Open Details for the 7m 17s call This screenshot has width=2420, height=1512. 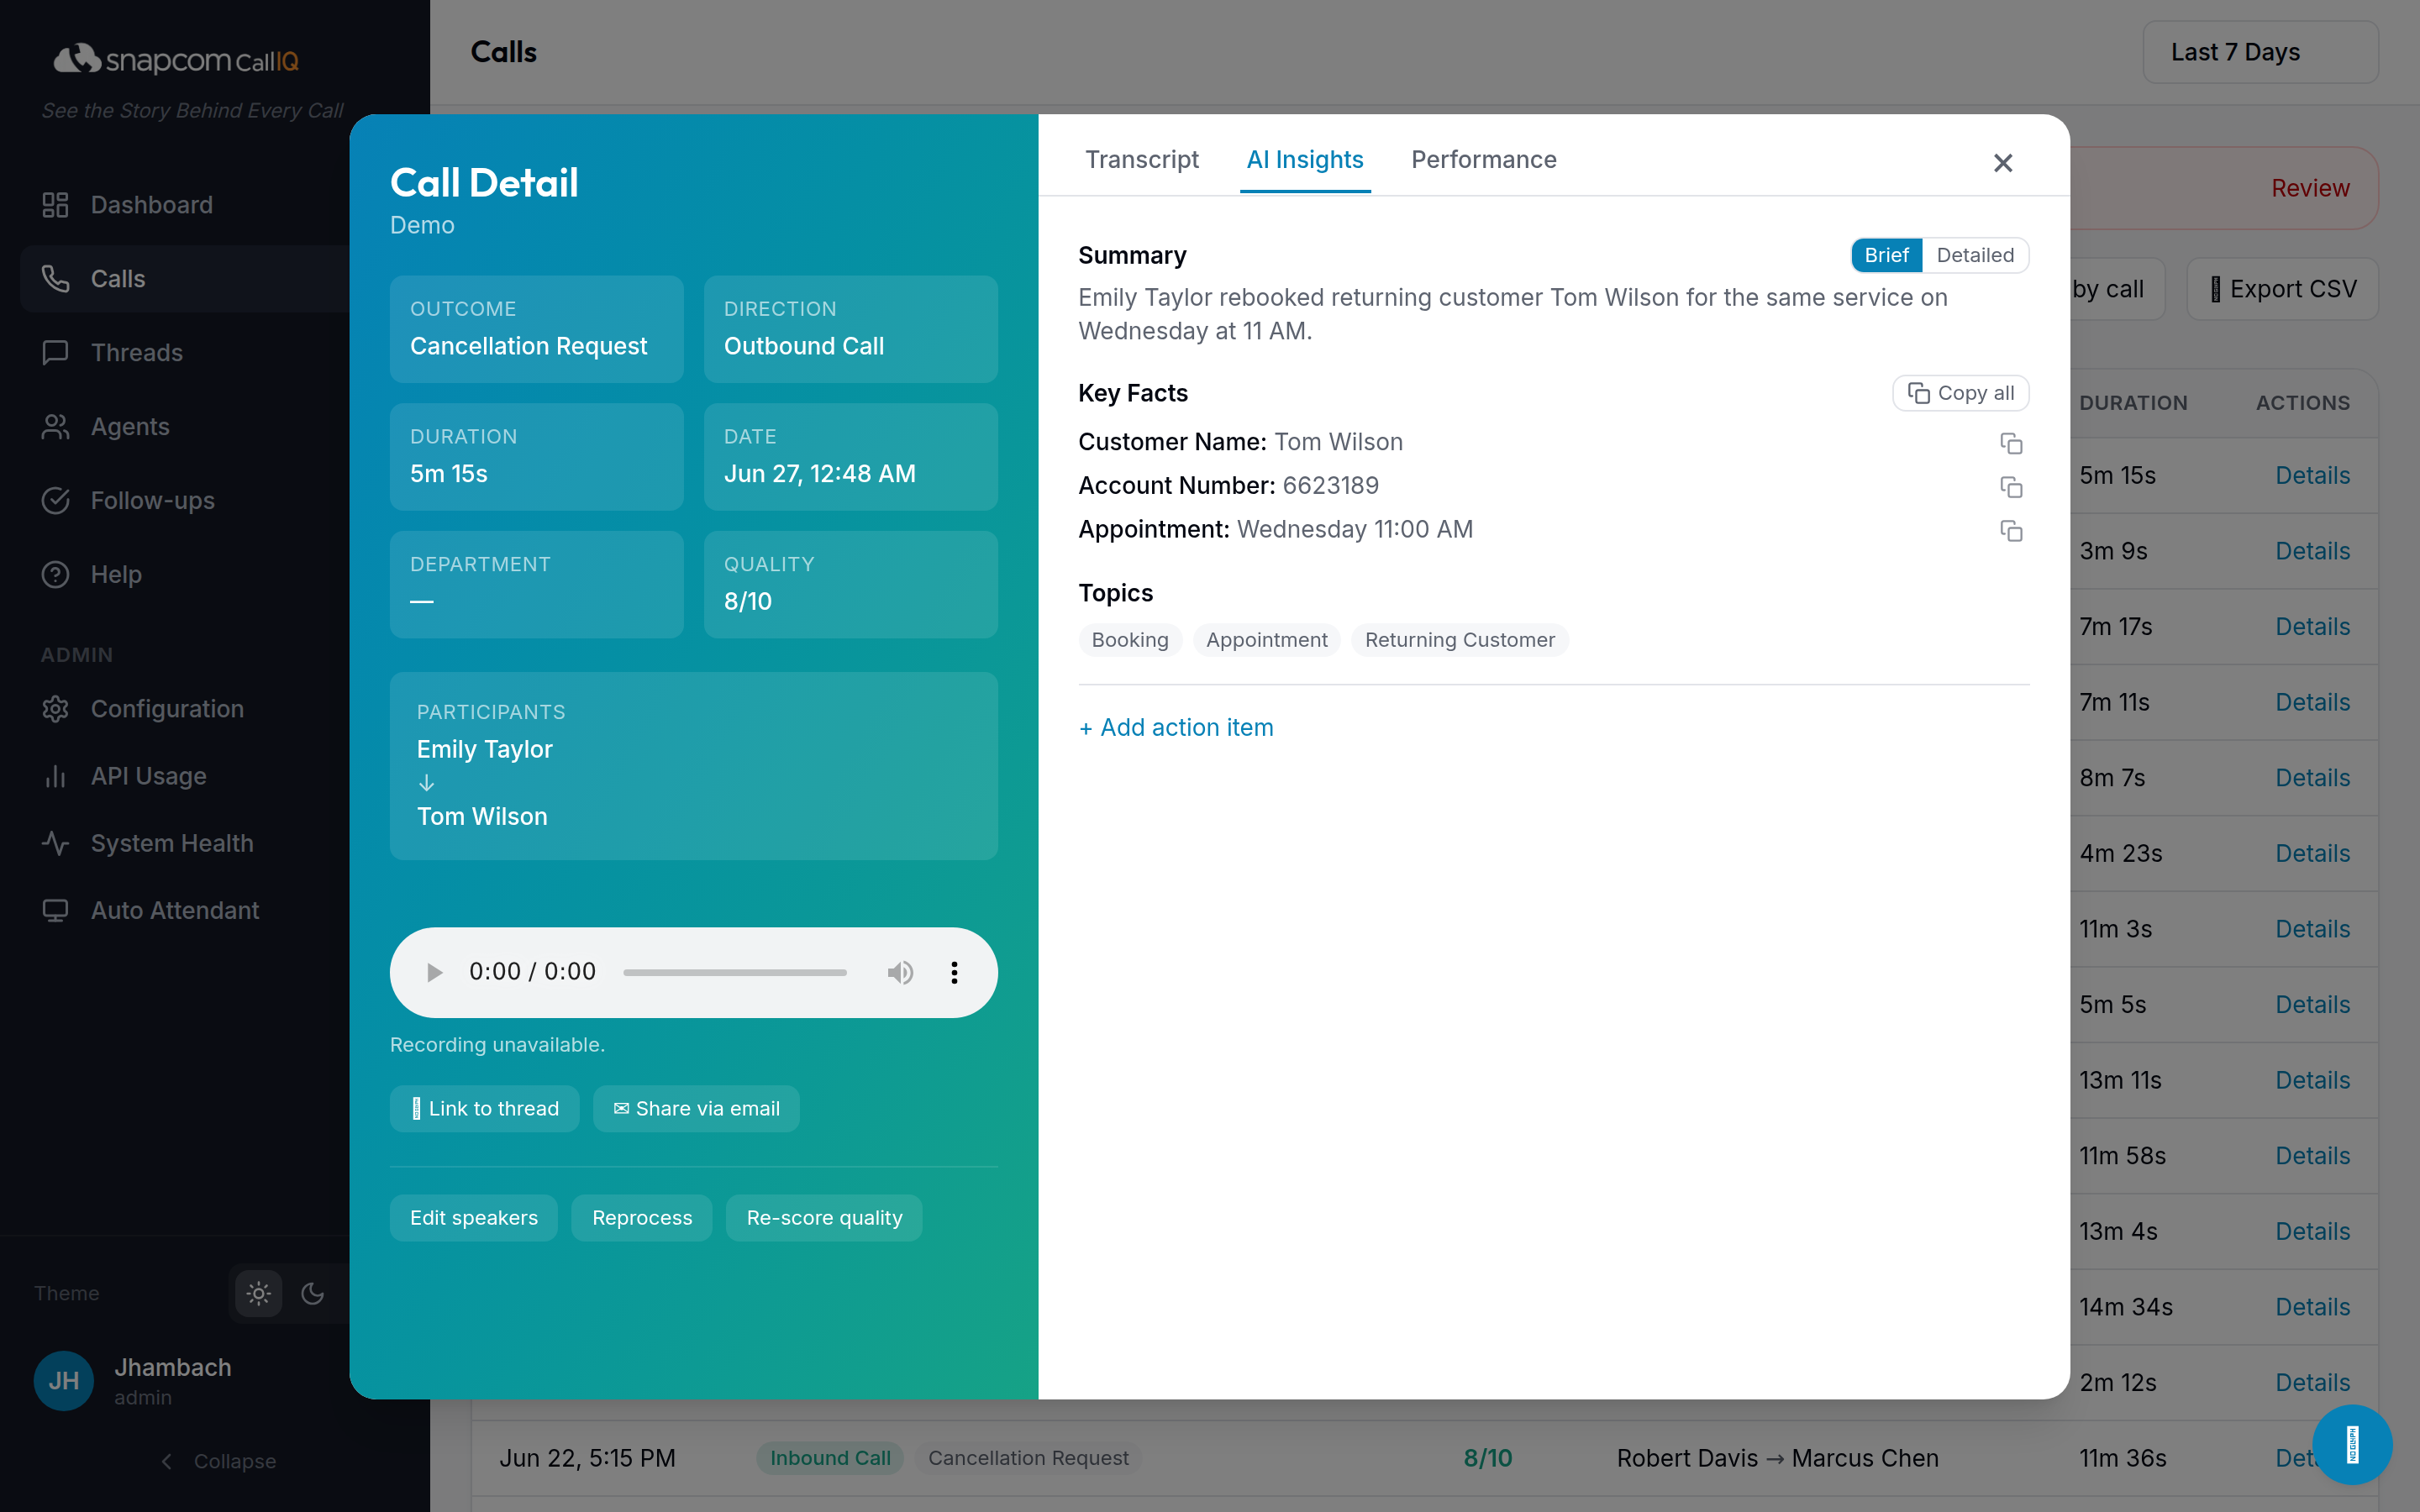tap(2312, 626)
